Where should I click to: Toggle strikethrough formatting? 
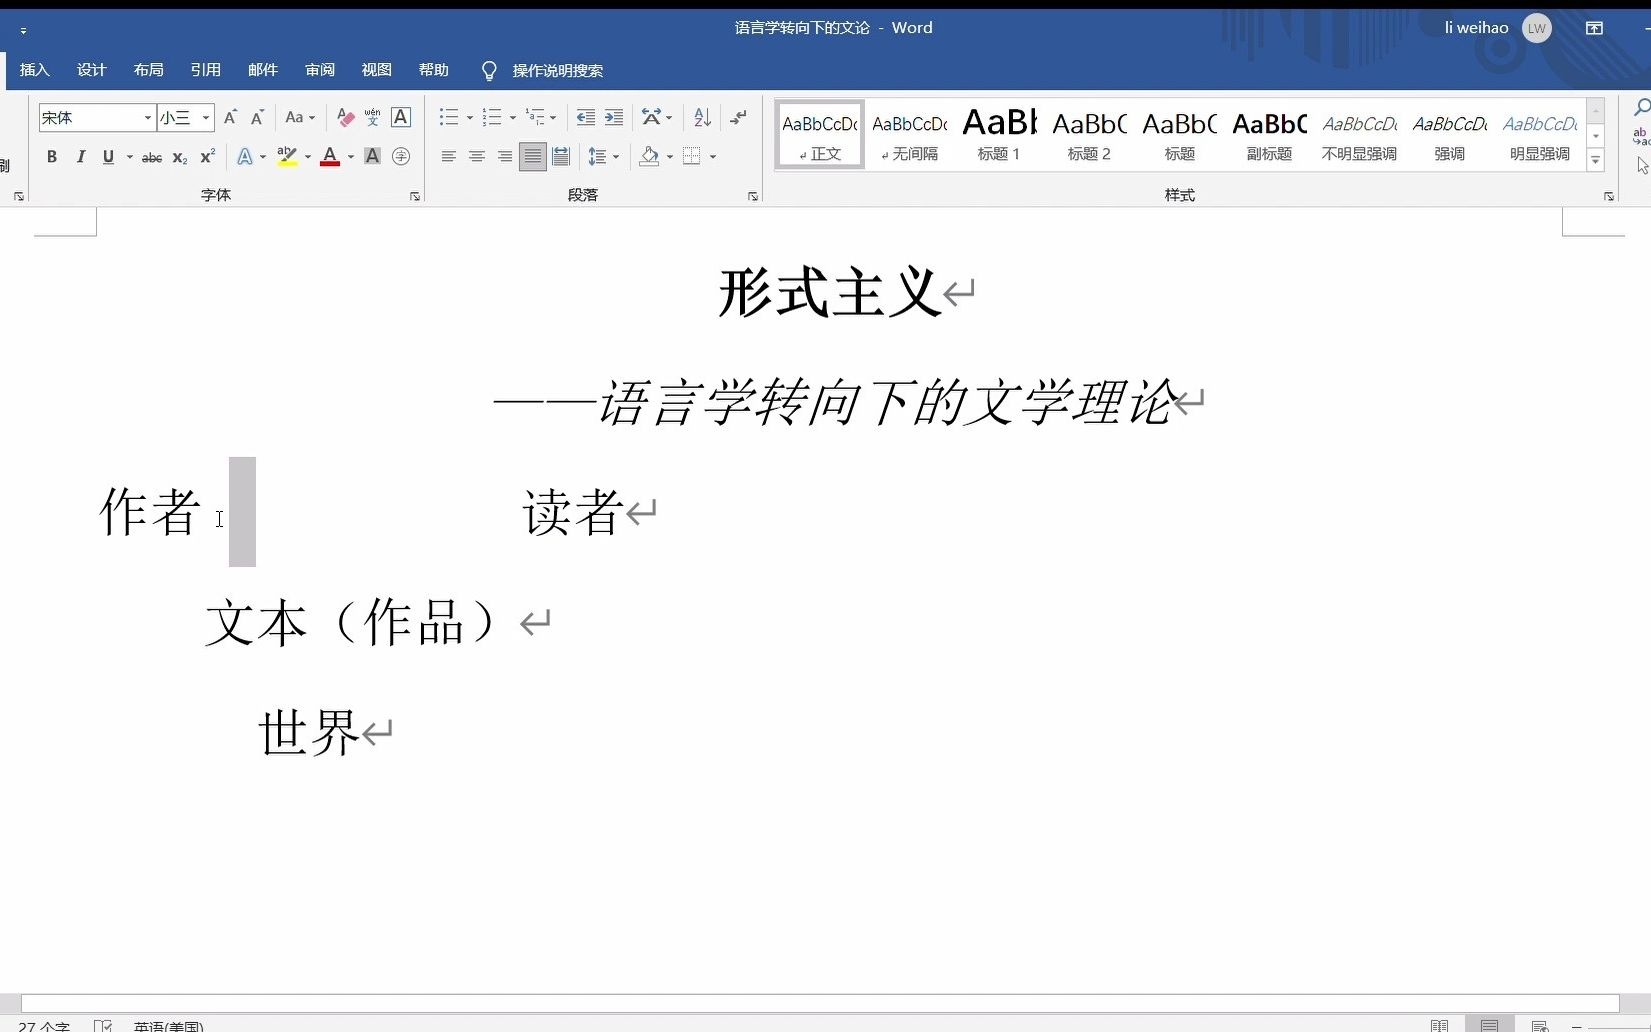152,157
